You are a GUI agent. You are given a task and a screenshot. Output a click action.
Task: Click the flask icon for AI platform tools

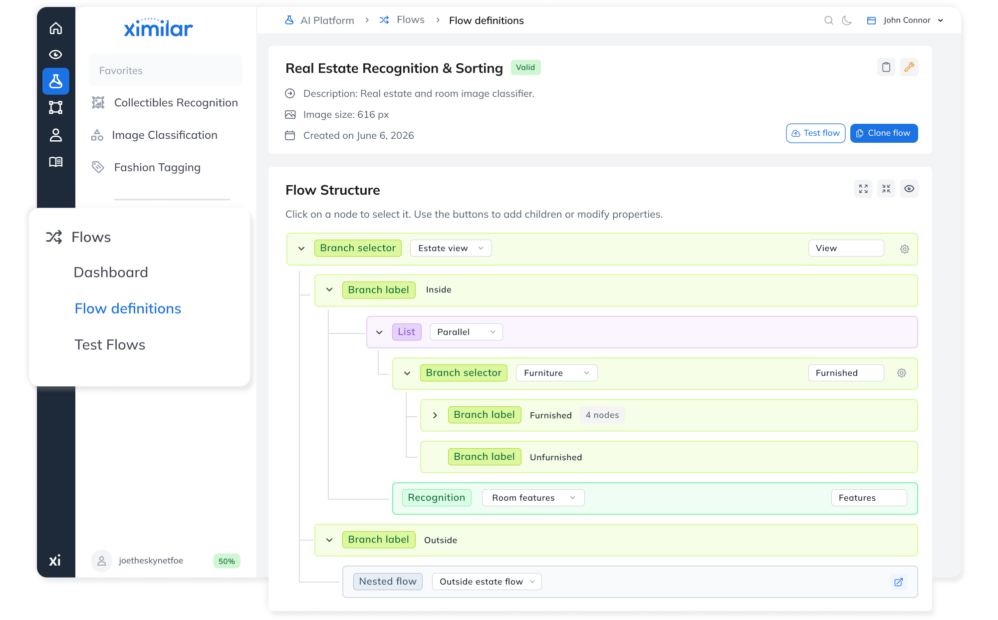tap(56, 81)
